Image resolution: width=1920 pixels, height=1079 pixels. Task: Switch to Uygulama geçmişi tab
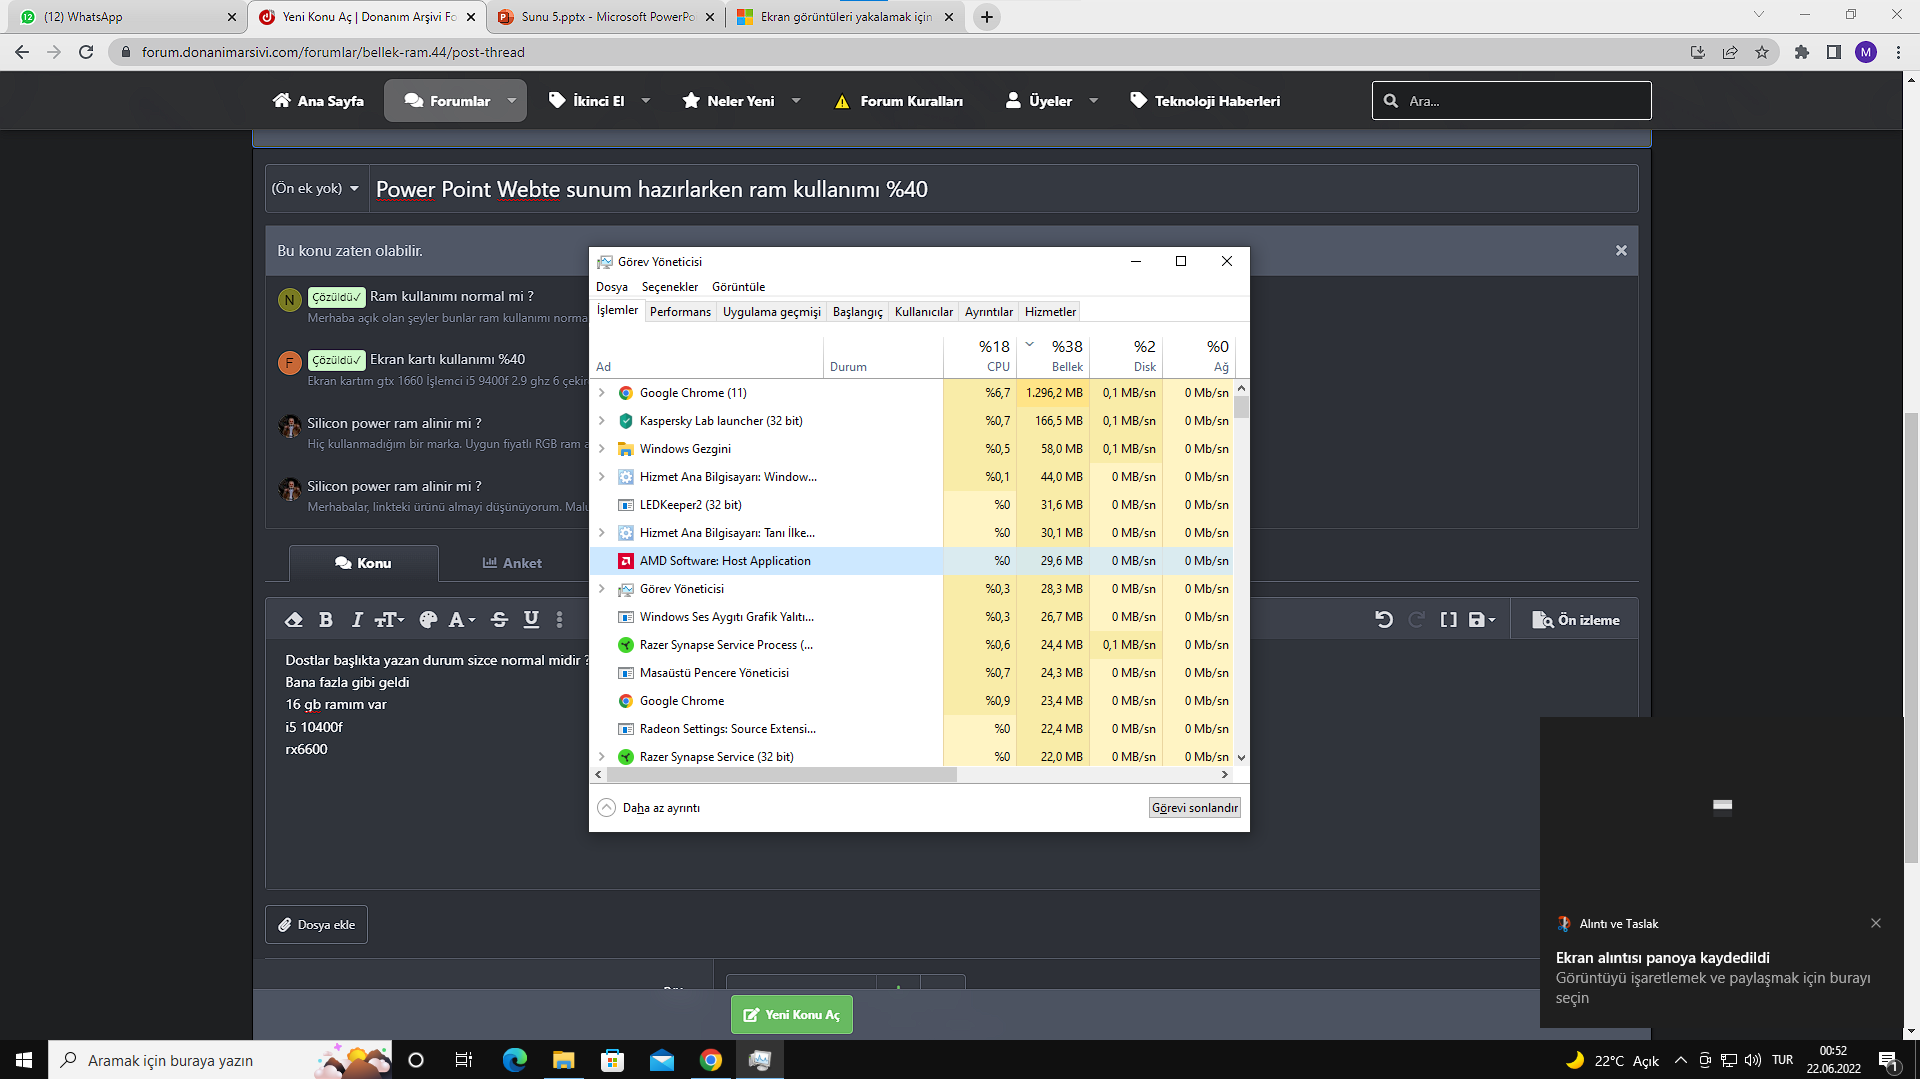pos(772,312)
